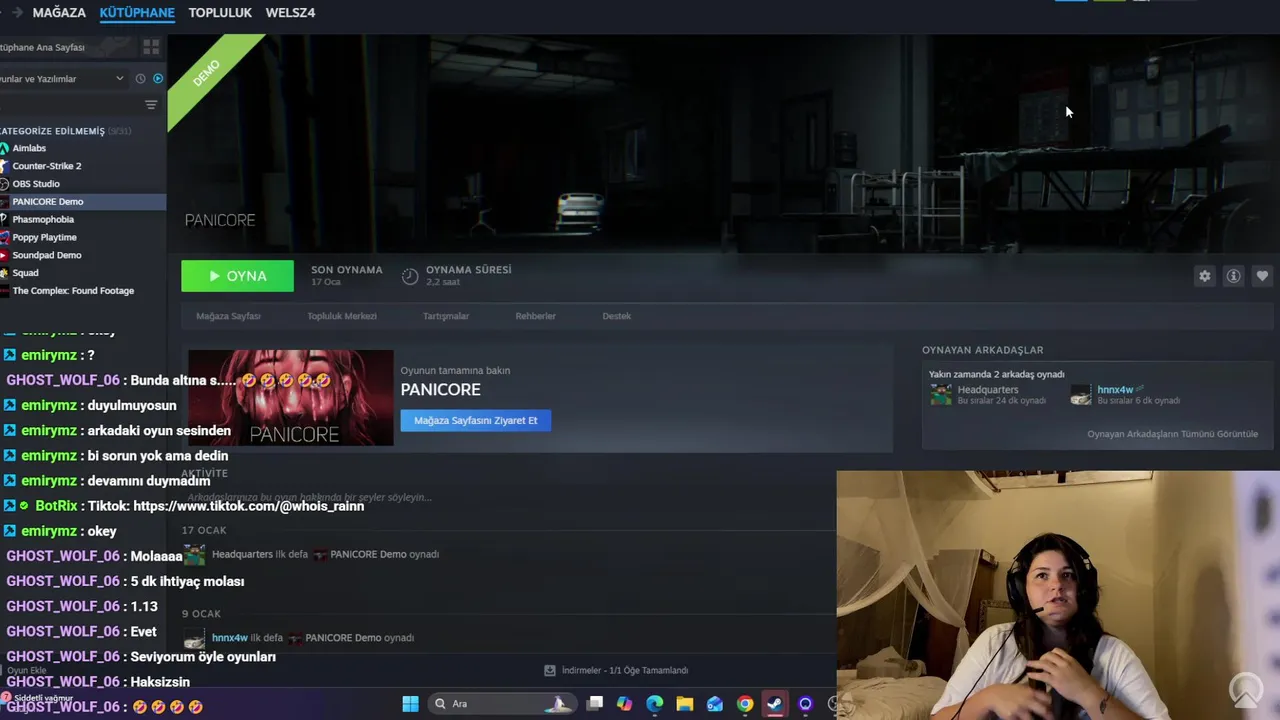Expand the Oyunlar ve Yazılımlar dropdown
This screenshot has width=1280, height=720.
pyautogui.click(x=62, y=79)
